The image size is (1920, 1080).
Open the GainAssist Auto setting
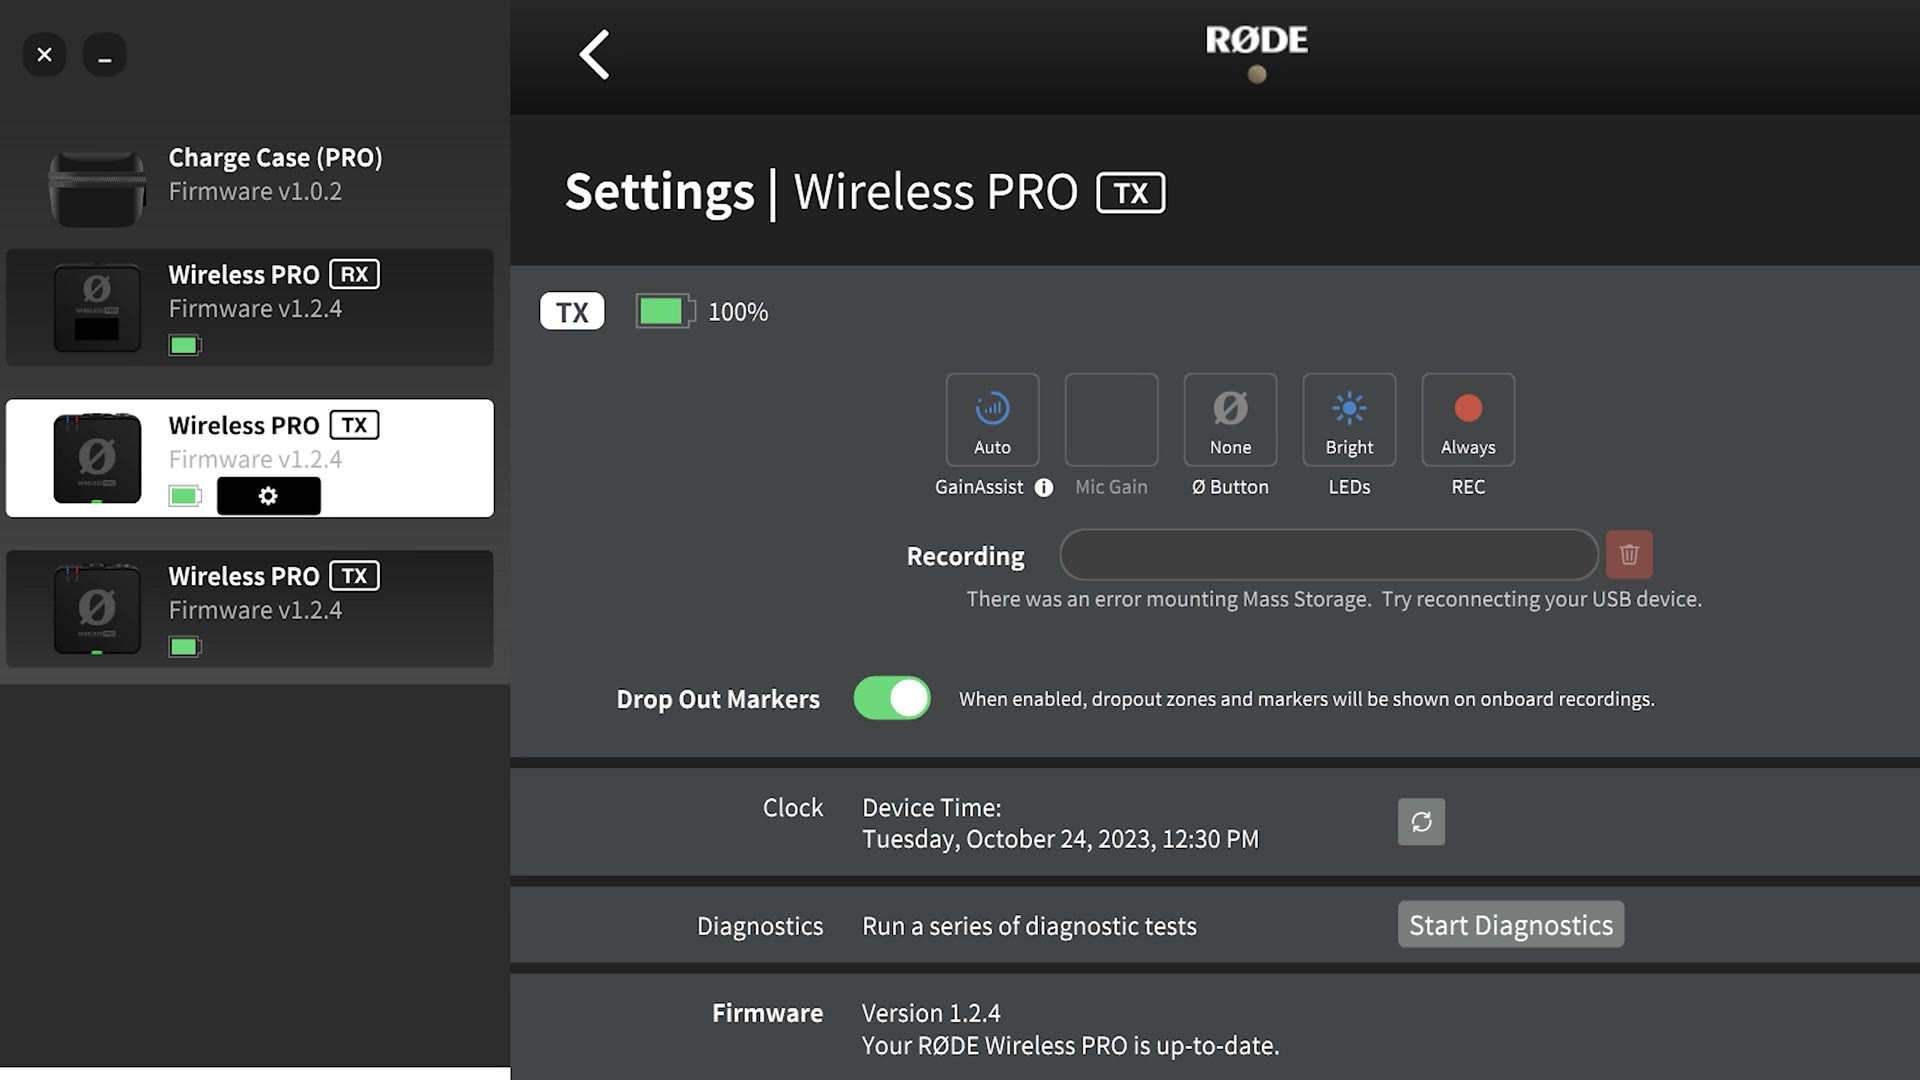[x=992, y=419]
